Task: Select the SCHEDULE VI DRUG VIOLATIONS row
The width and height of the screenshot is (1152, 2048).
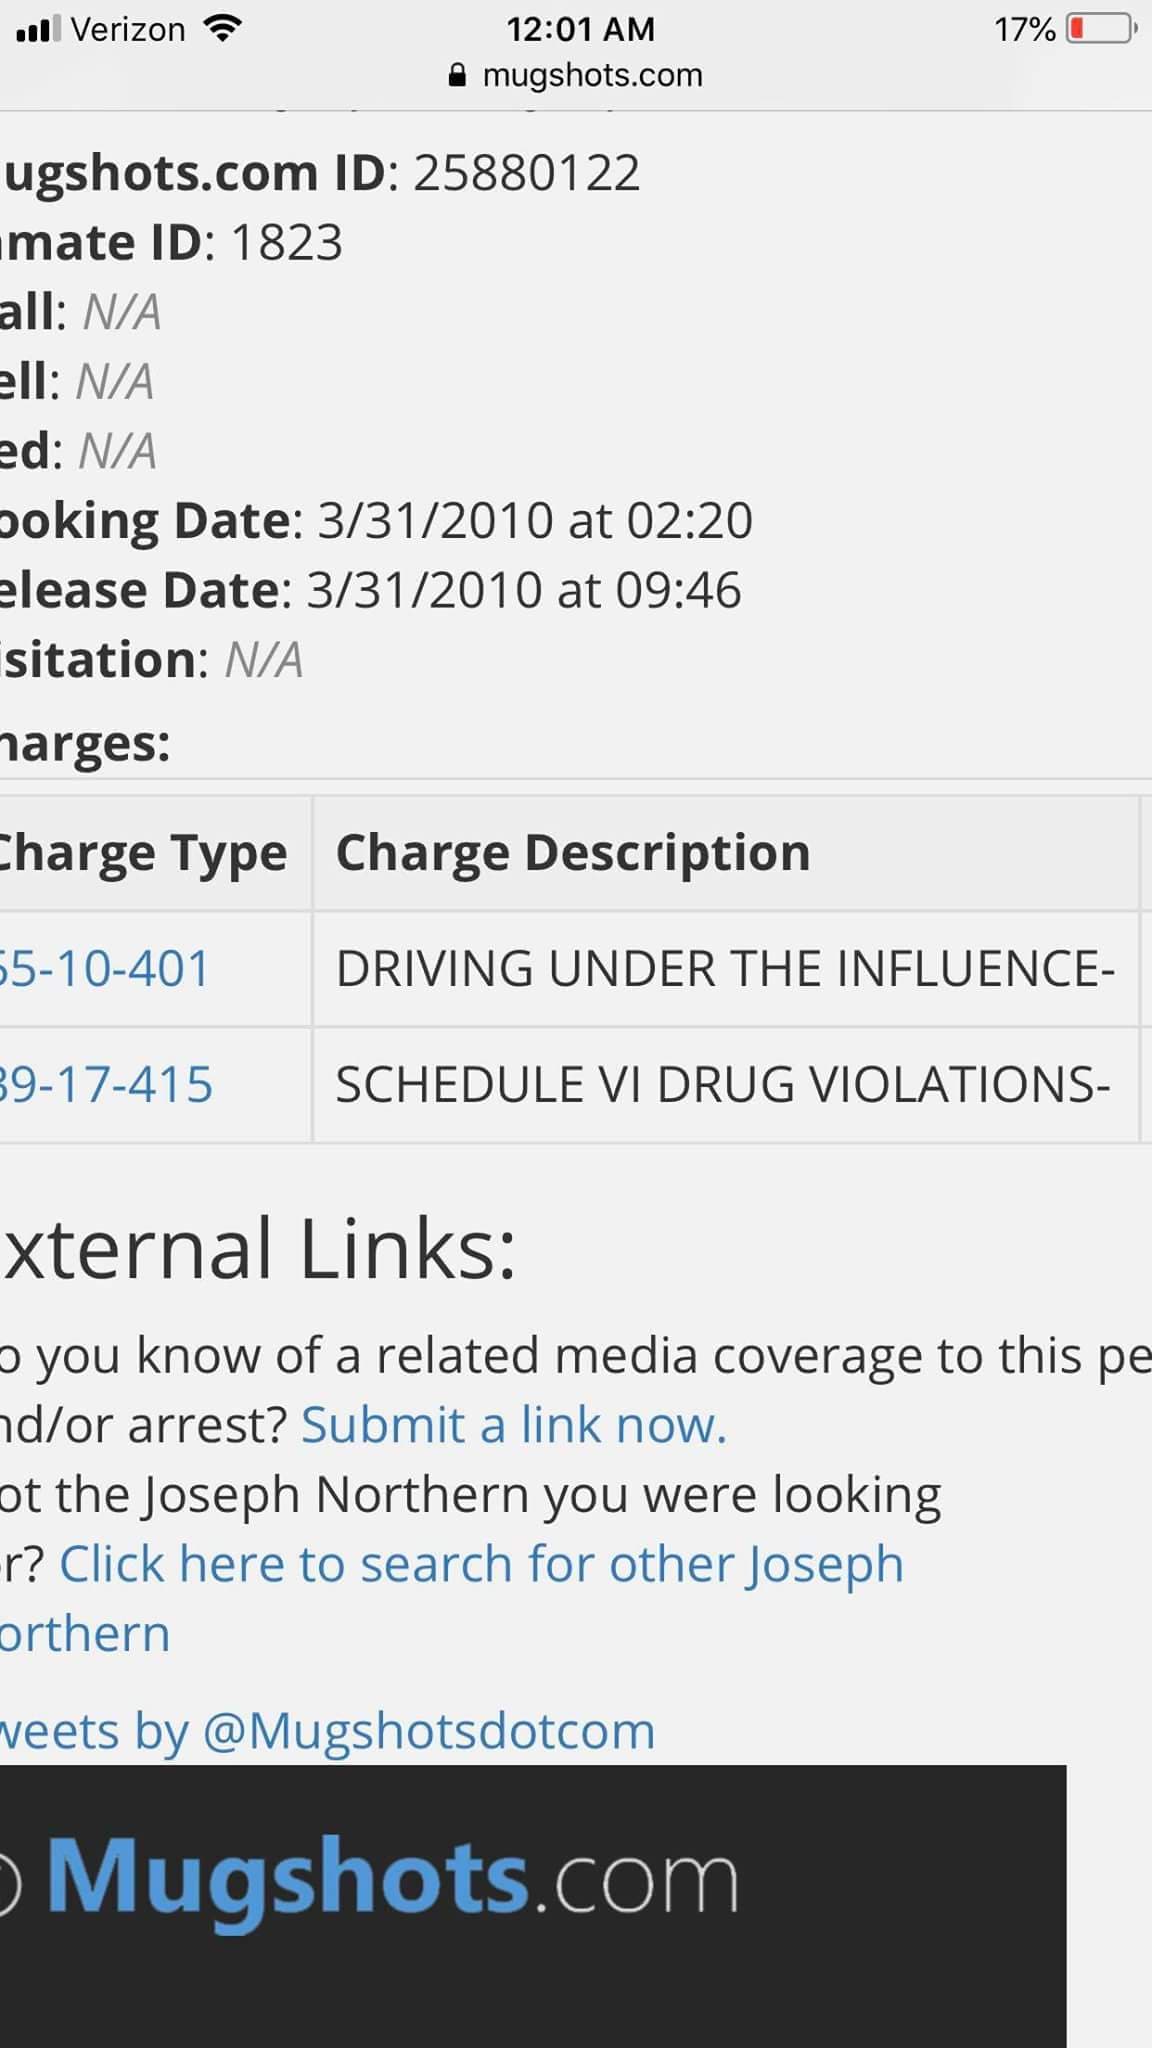Action: coord(570,1085)
